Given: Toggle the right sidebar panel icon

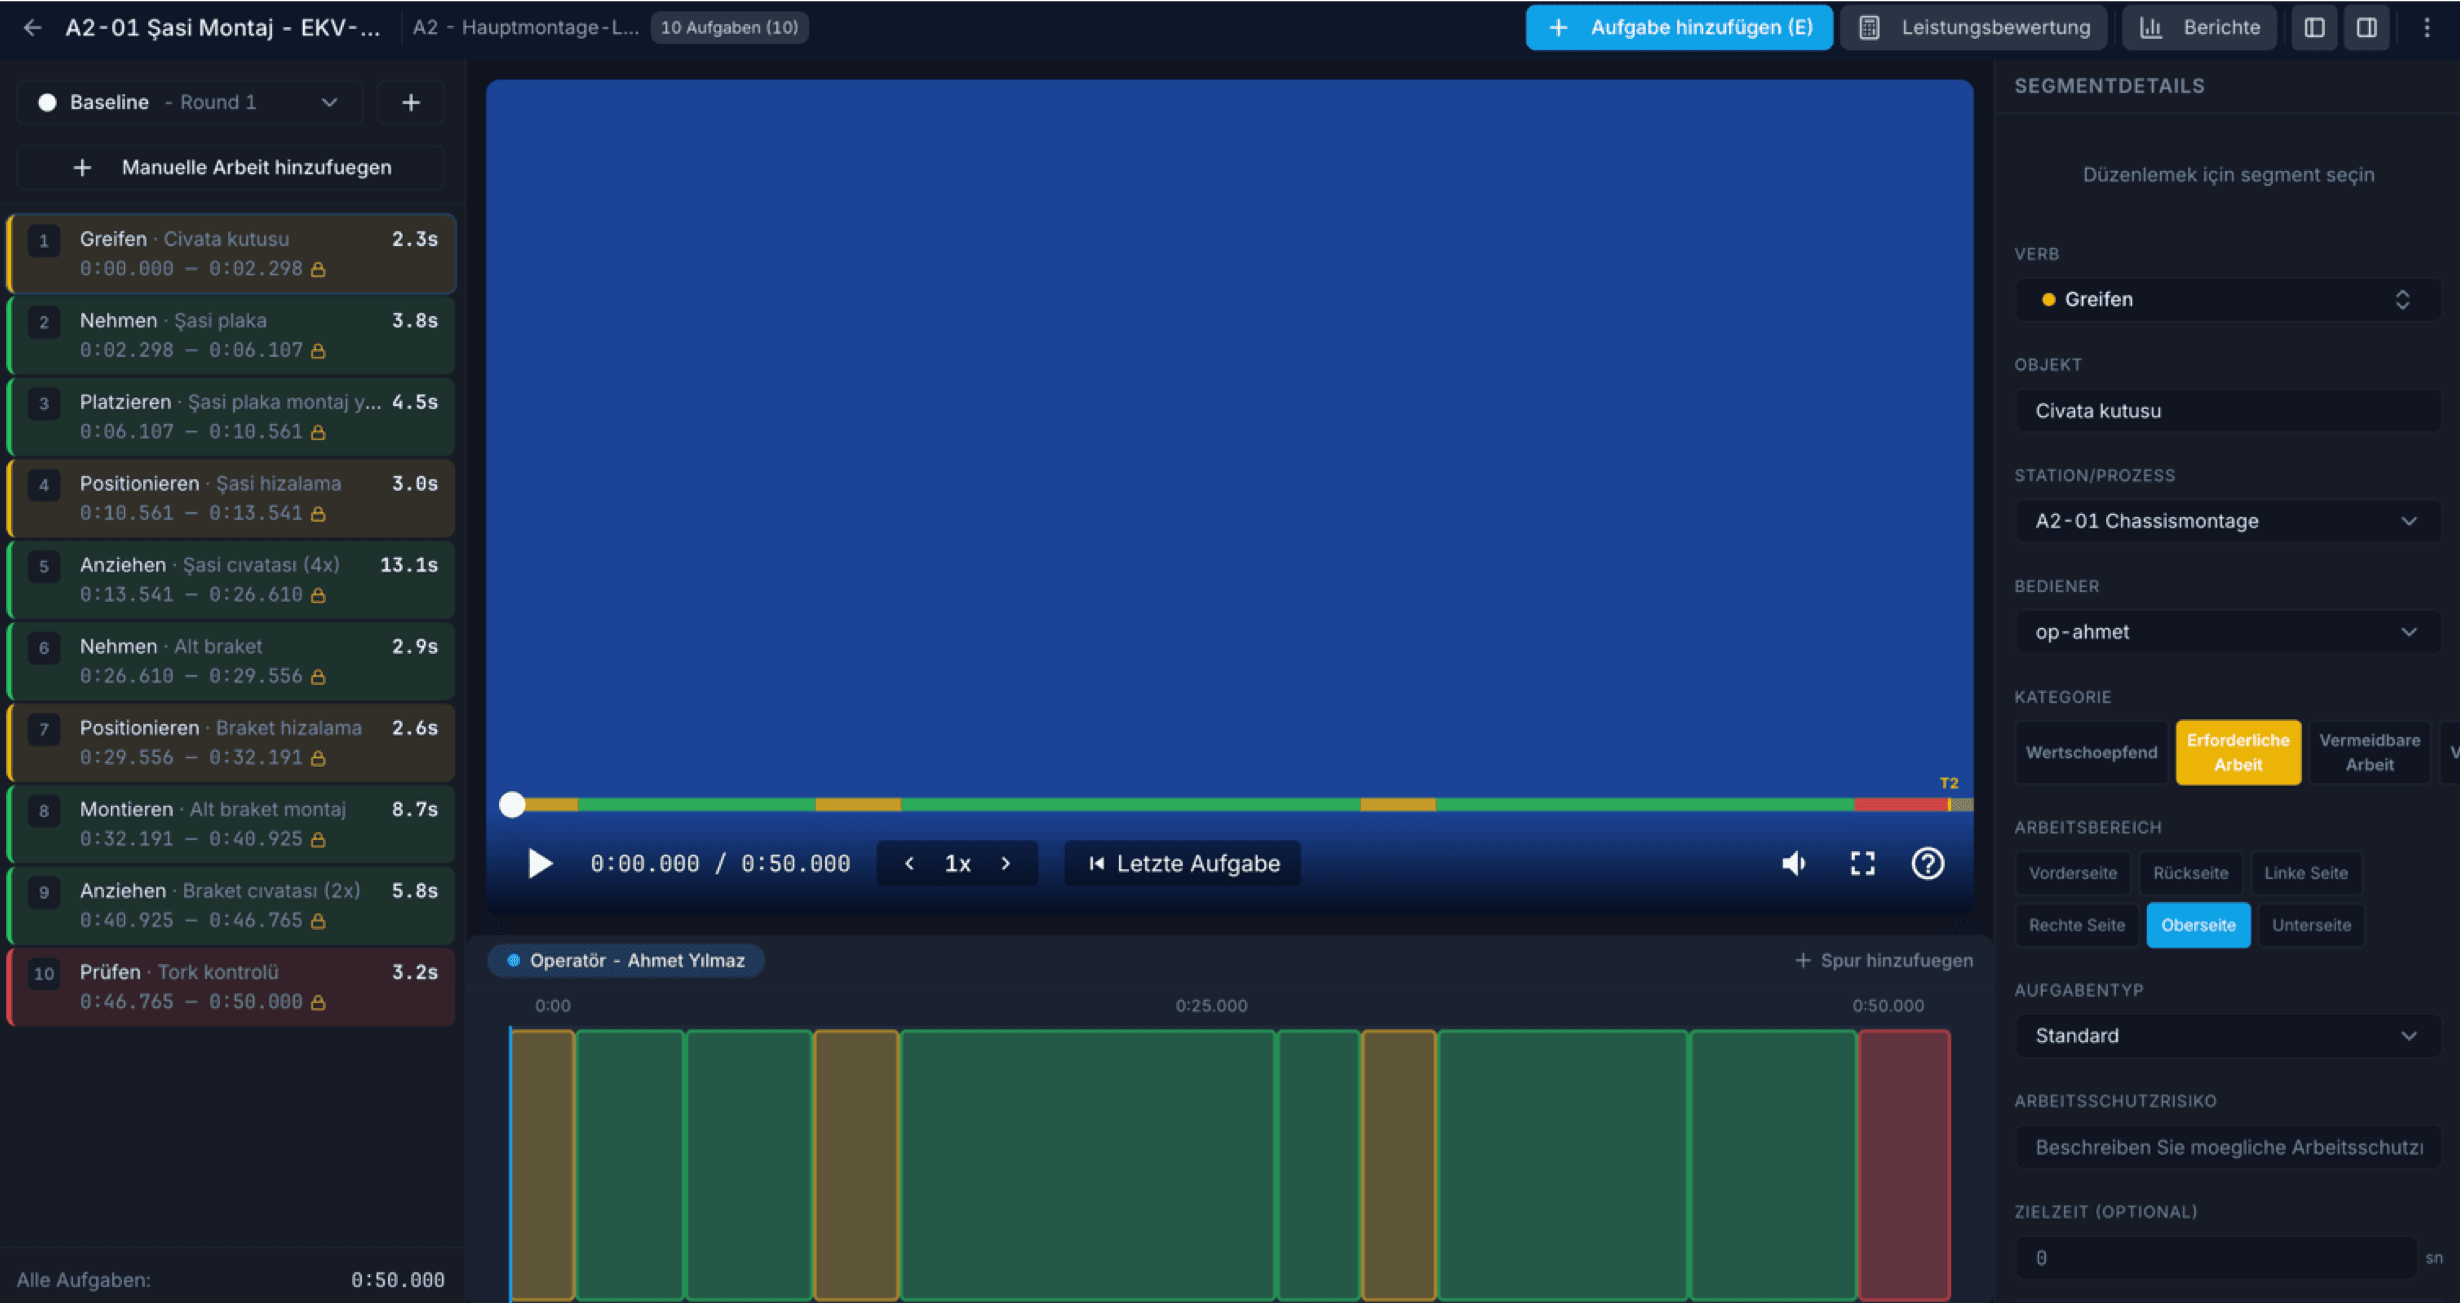Looking at the screenshot, I should pos(2366,28).
